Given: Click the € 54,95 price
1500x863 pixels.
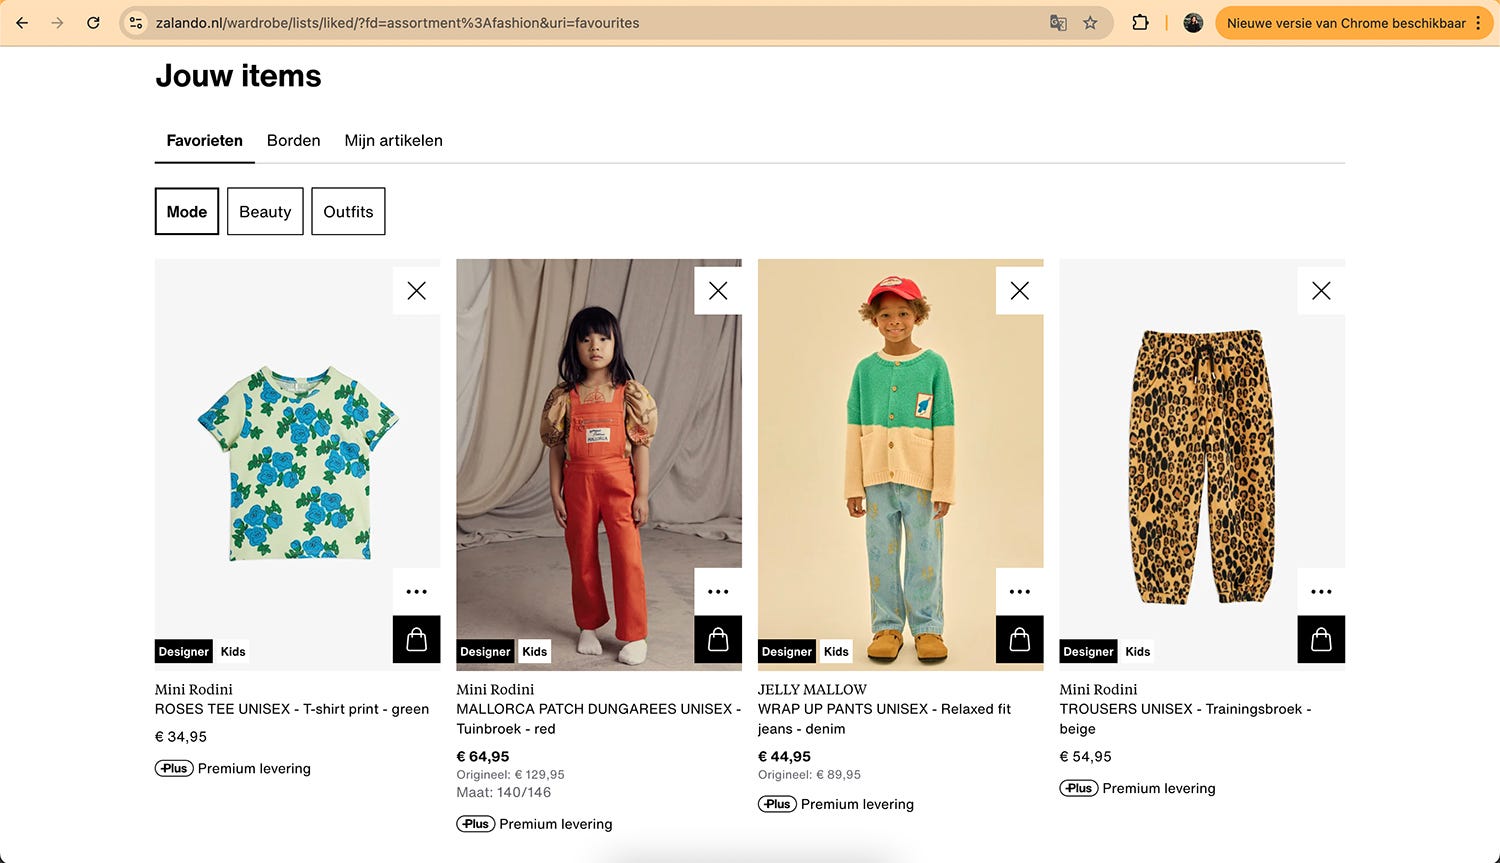Looking at the screenshot, I should pyautogui.click(x=1086, y=757).
